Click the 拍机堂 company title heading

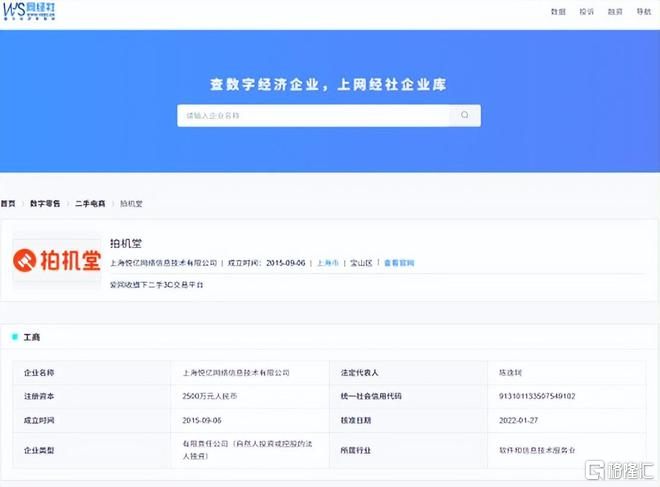coord(126,243)
